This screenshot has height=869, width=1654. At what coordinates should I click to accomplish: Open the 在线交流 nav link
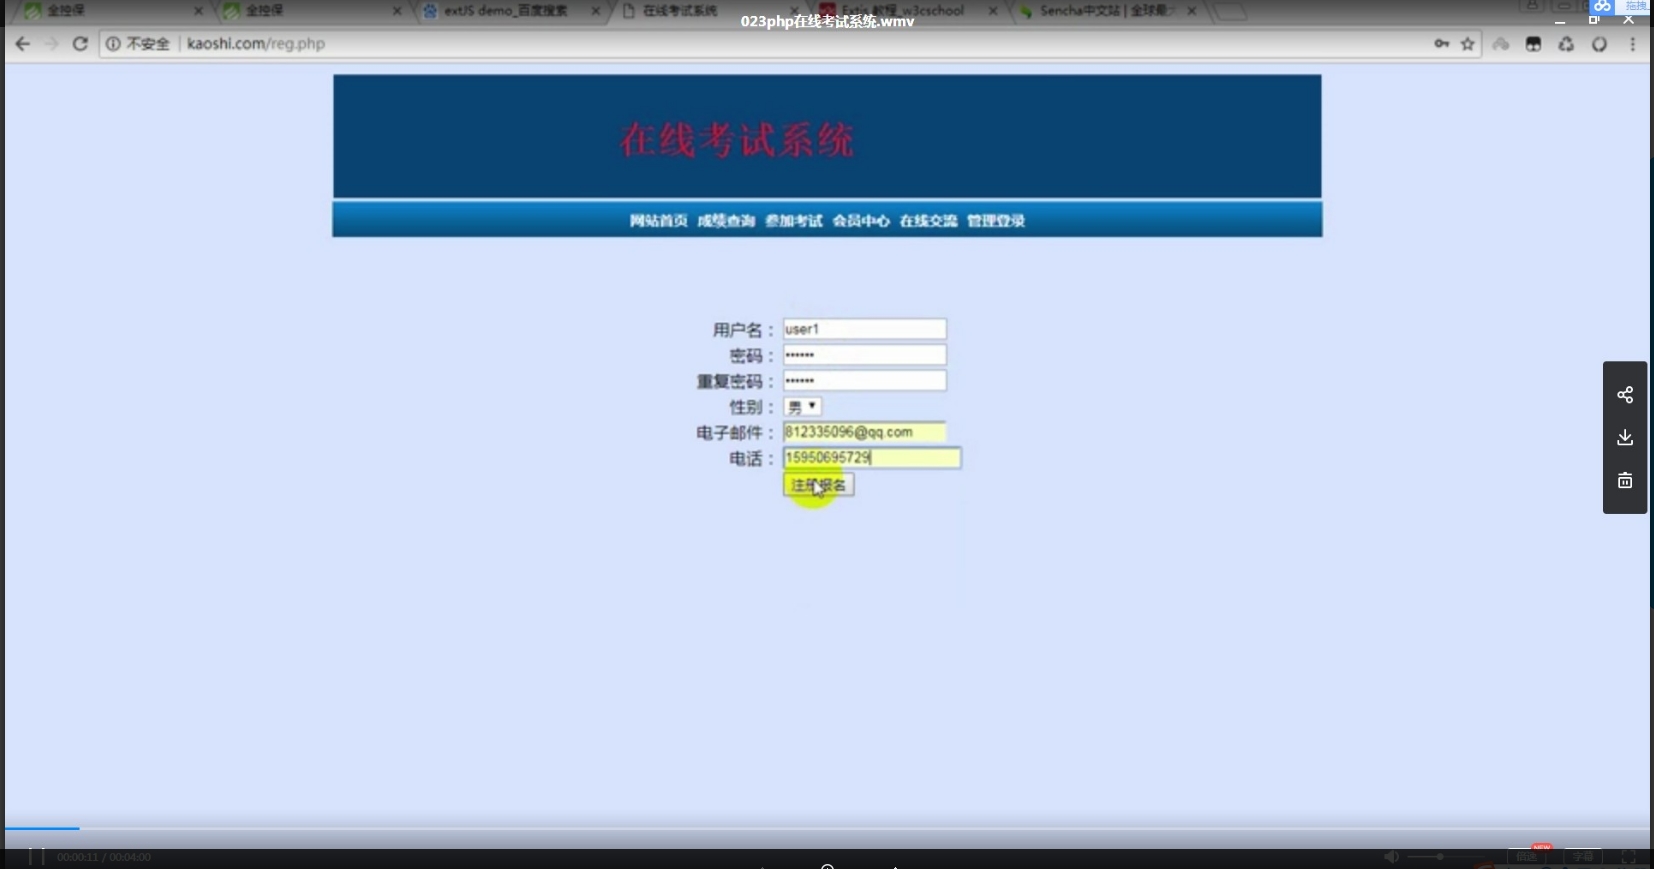click(928, 221)
